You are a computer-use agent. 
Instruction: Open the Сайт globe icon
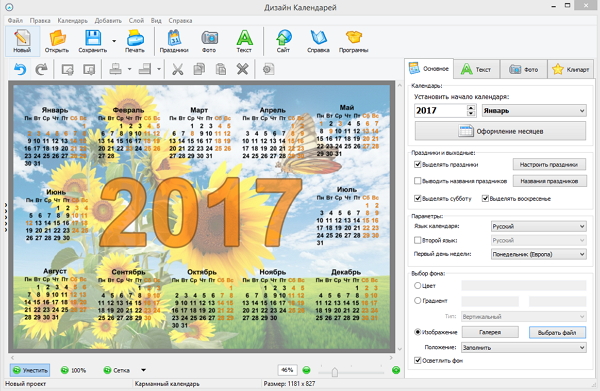[x=284, y=41]
